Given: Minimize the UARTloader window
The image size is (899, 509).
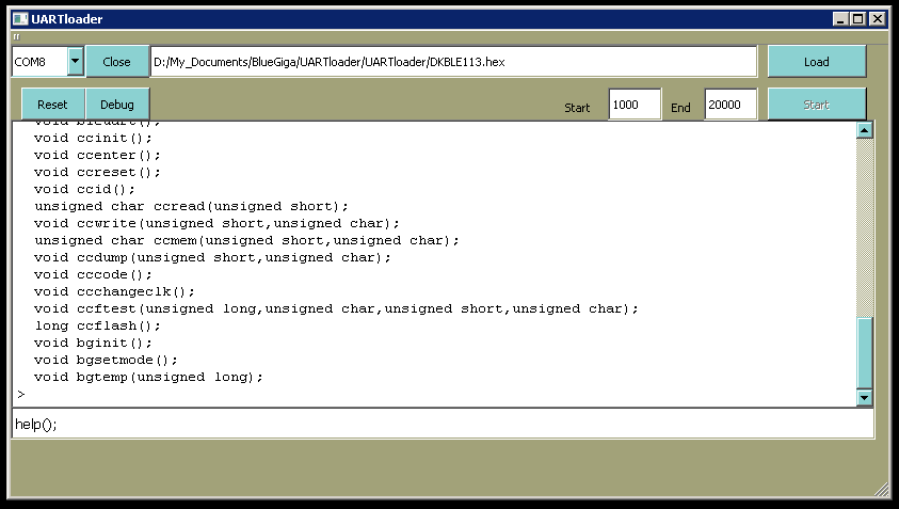Looking at the screenshot, I should tap(841, 19).
